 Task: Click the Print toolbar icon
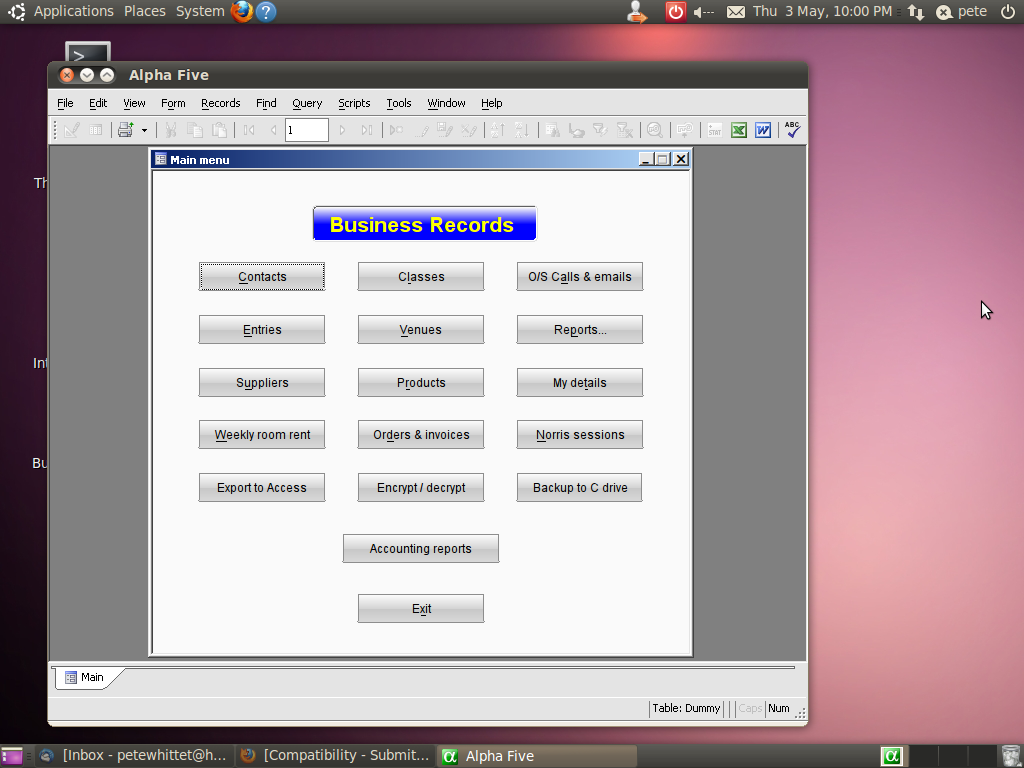125,130
